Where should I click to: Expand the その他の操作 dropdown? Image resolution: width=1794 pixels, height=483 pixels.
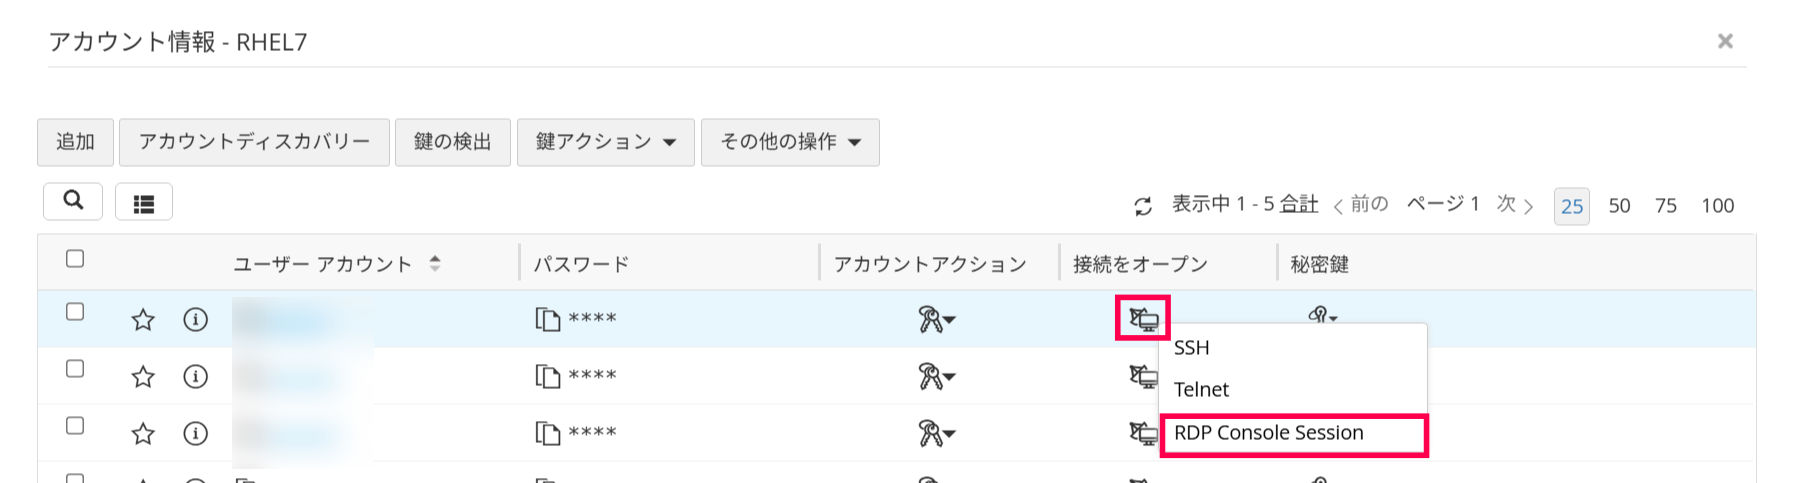790,142
